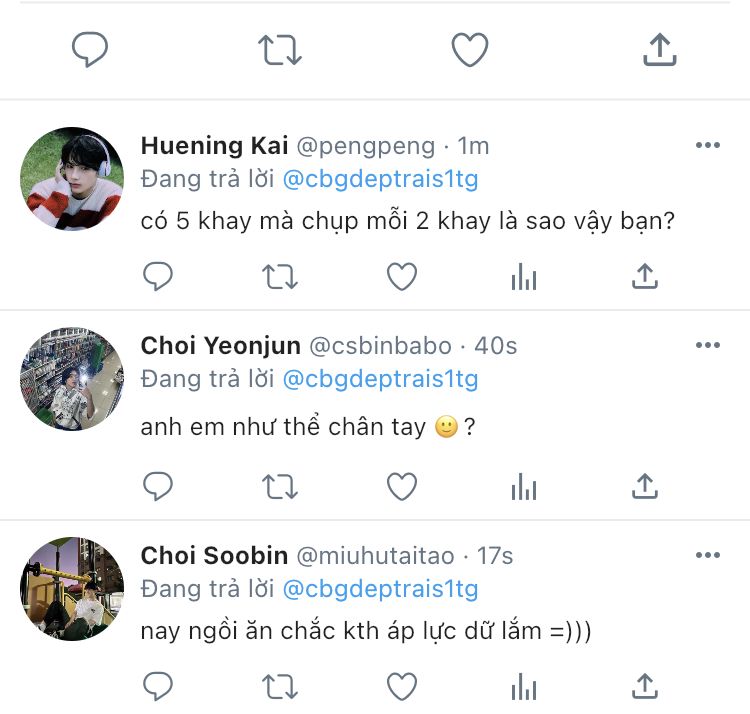Screen dimensions: 750x714
Task: Like Choi Soobin's reply
Action: tap(402, 686)
